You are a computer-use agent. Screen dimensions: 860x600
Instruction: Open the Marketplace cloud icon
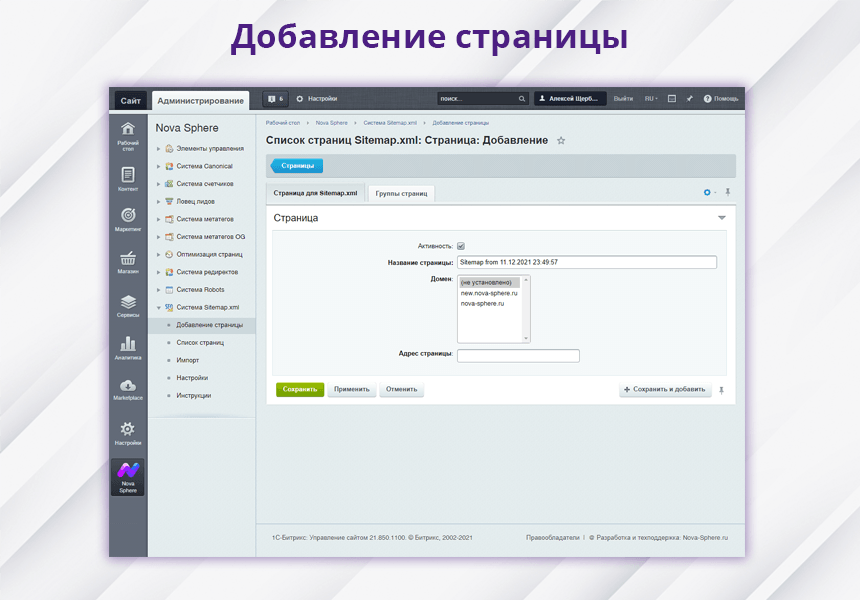coord(128,389)
